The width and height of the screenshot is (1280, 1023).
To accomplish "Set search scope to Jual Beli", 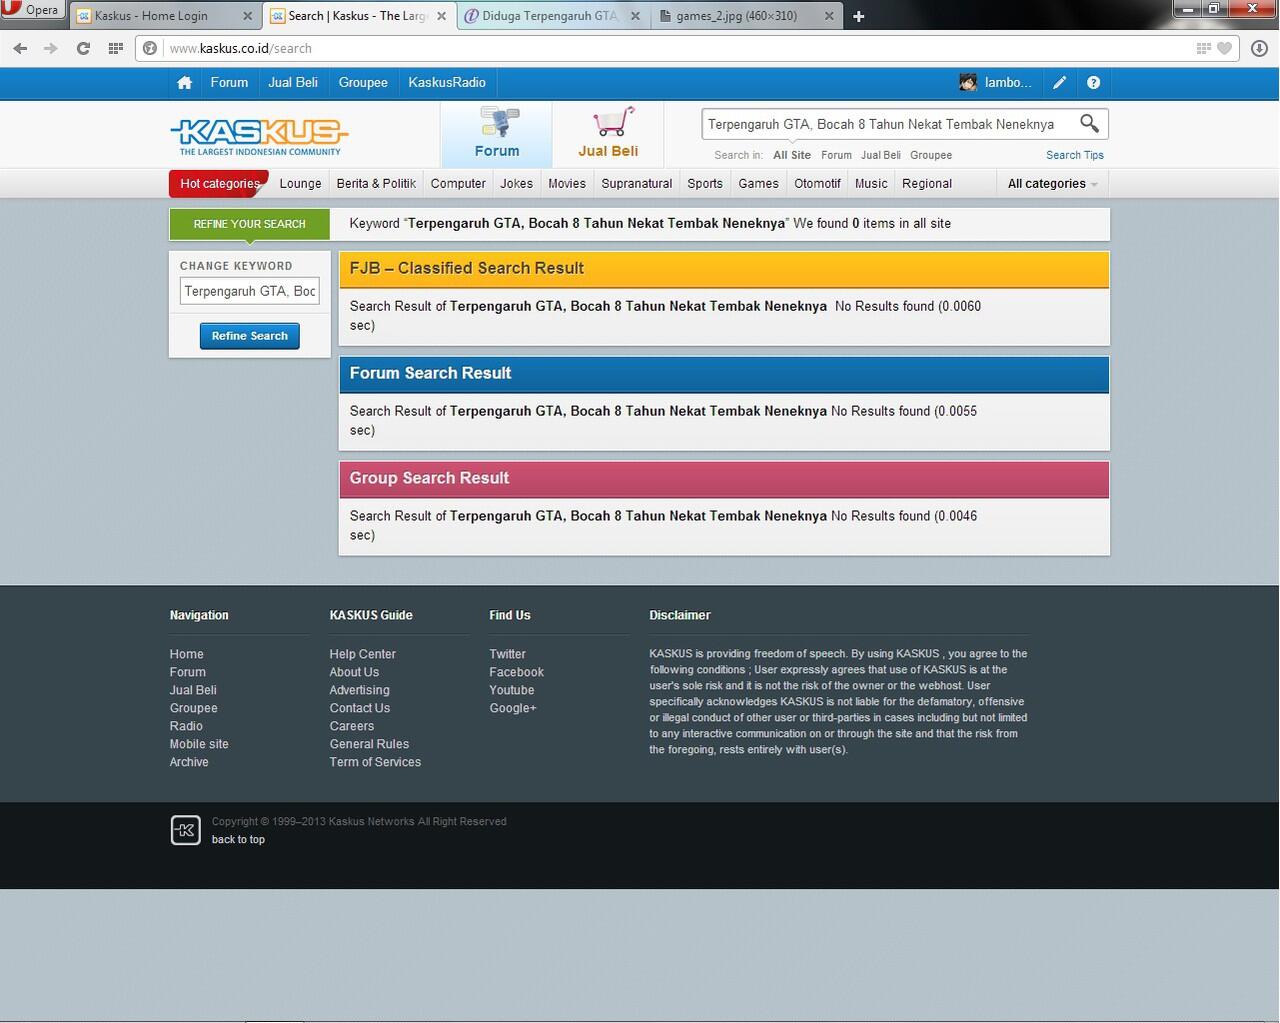I will 881,155.
